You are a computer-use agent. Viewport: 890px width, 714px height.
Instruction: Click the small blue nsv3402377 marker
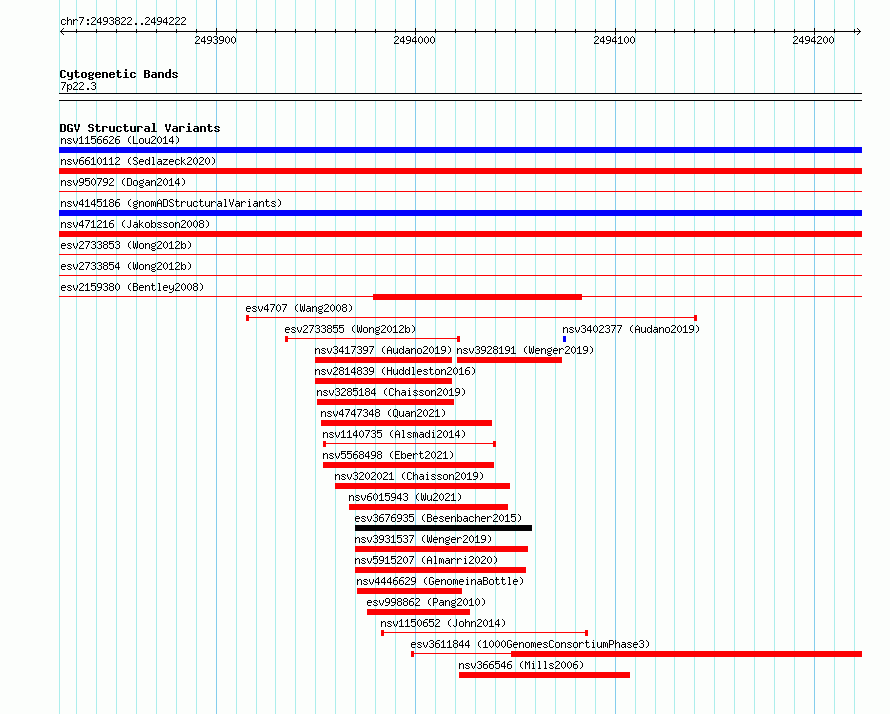coord(564,339)
